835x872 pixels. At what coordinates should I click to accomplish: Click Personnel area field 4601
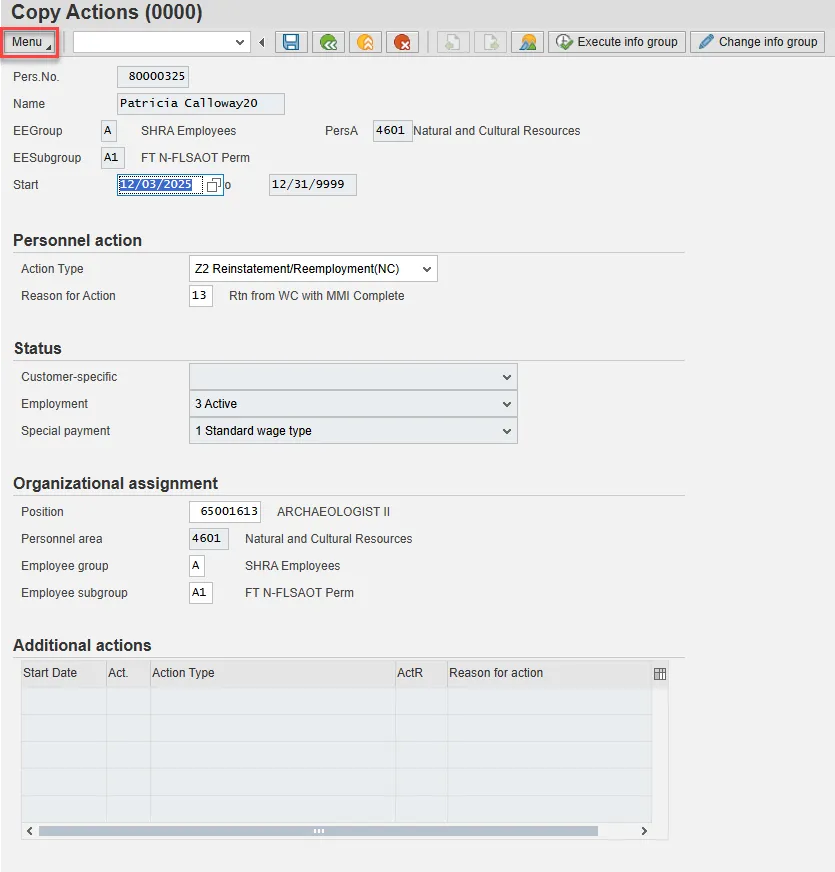[209, 539]
